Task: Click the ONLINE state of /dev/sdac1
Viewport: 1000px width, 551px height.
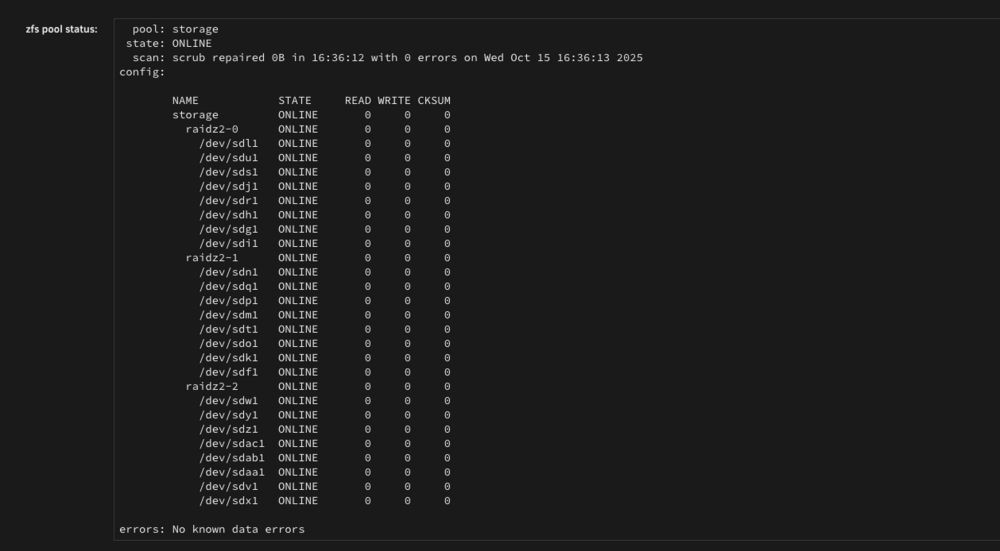Action: click(298, 443)
